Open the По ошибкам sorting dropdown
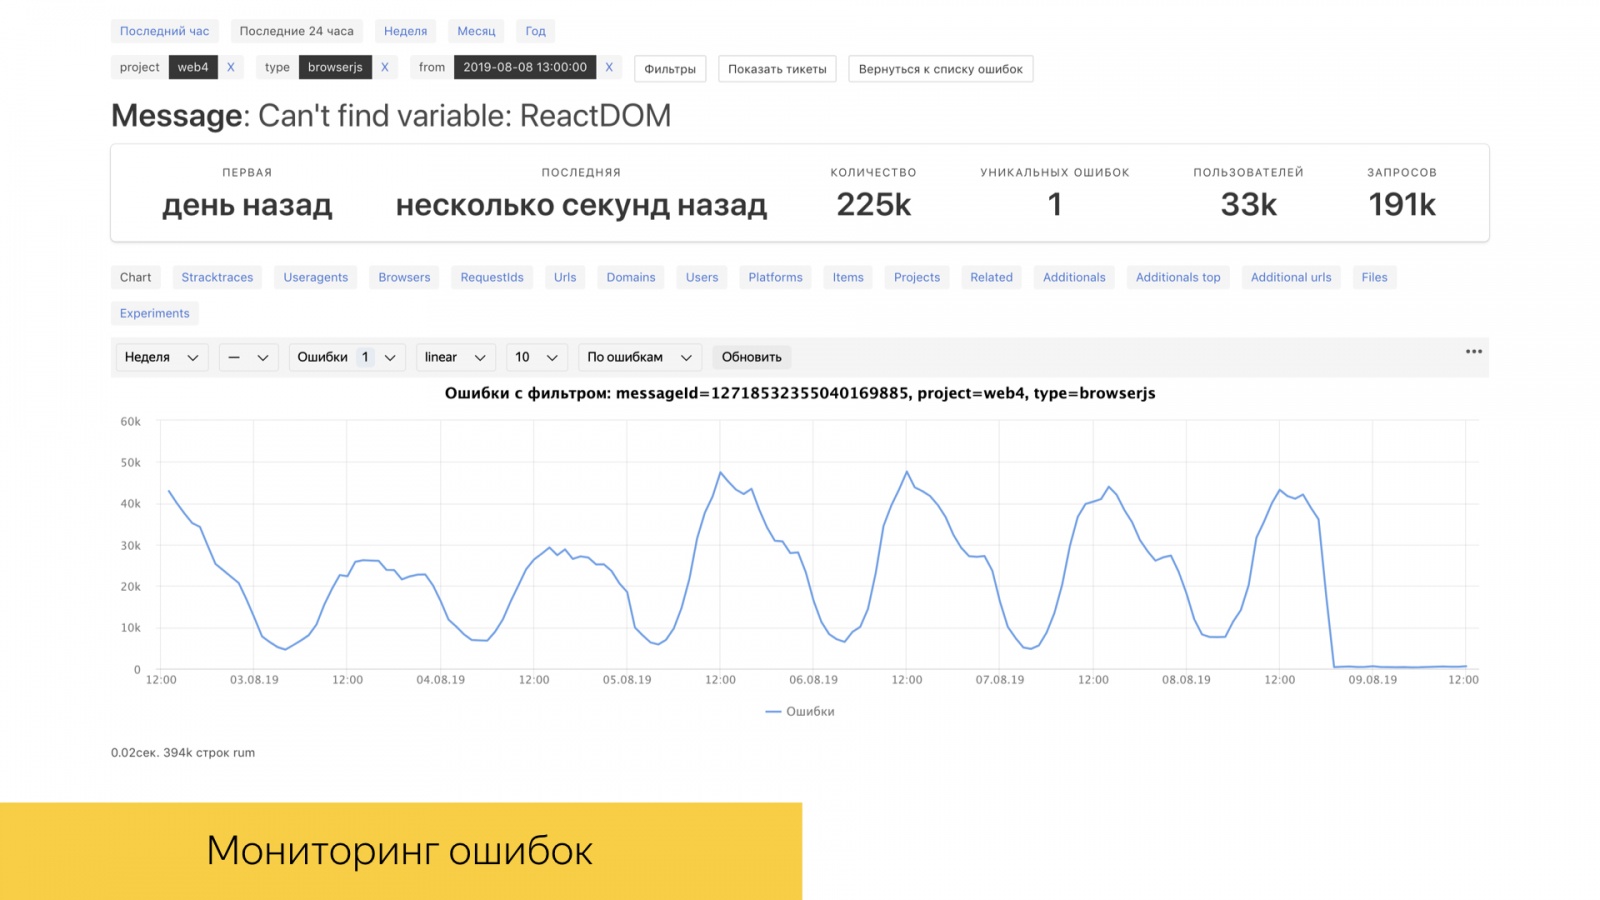The image size is (1600, 900). (639, 357)
